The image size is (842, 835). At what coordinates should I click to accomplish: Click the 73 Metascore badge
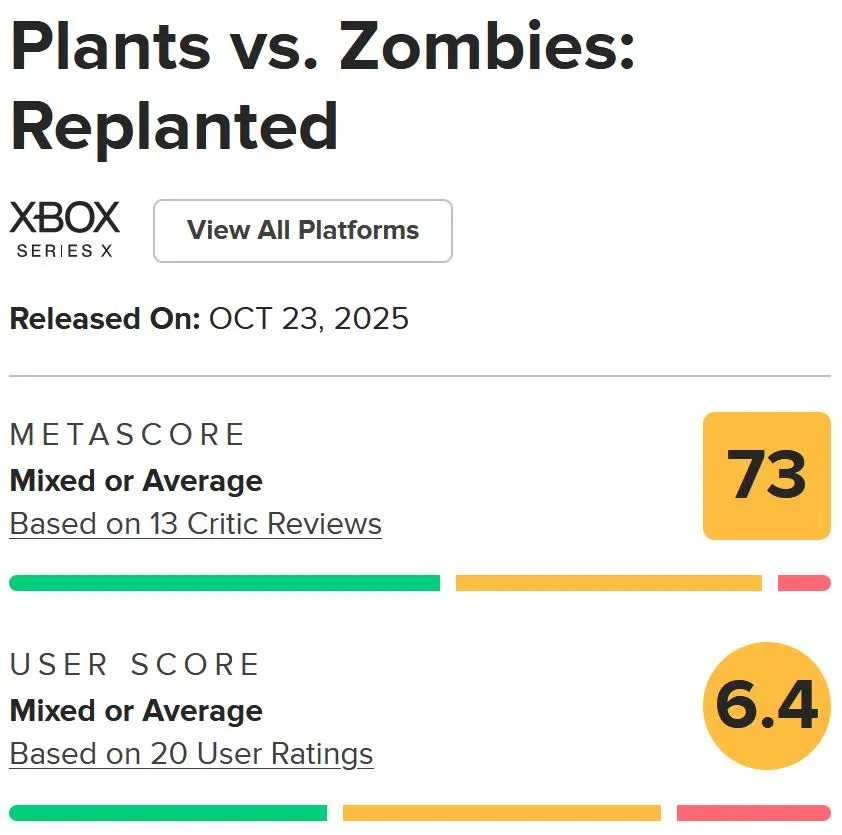click(x=767, y=476)
